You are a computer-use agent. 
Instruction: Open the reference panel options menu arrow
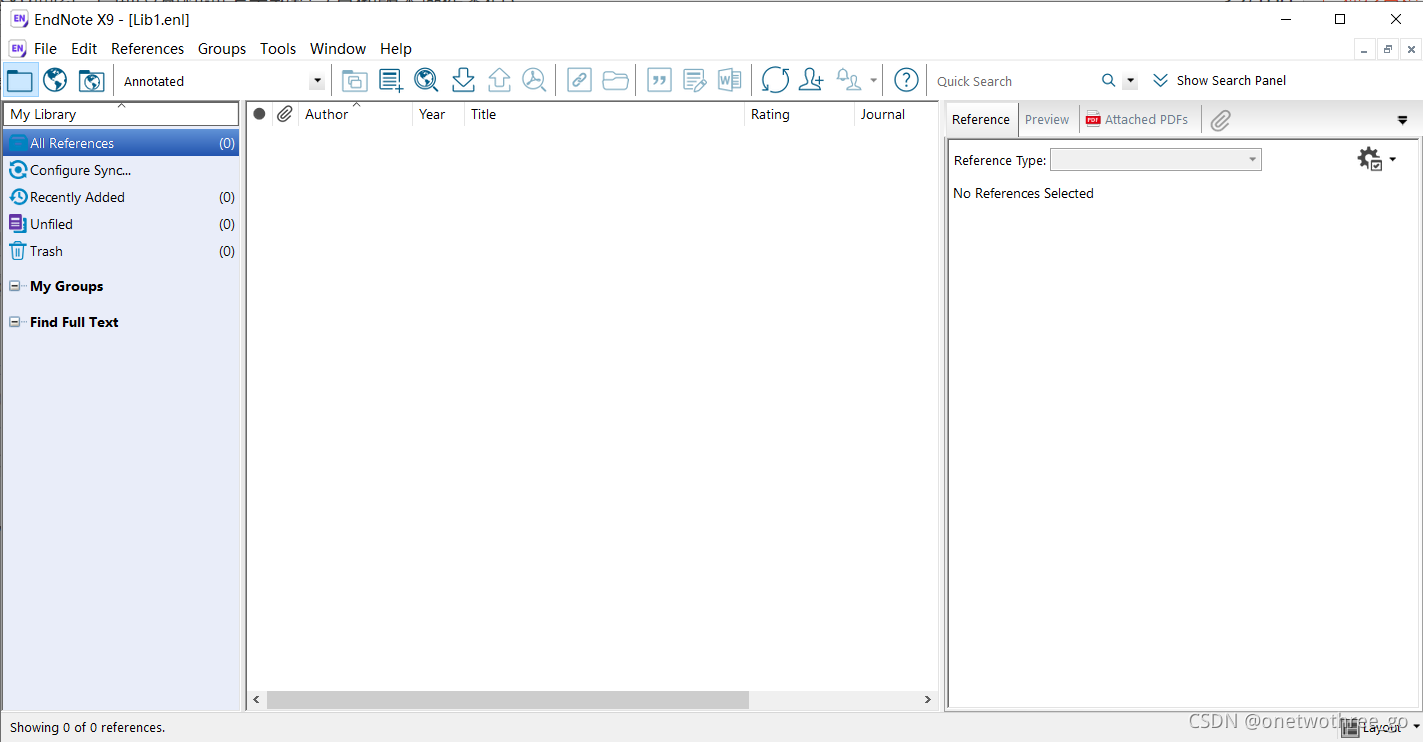pyautogui.click(x=1402, y=120)
